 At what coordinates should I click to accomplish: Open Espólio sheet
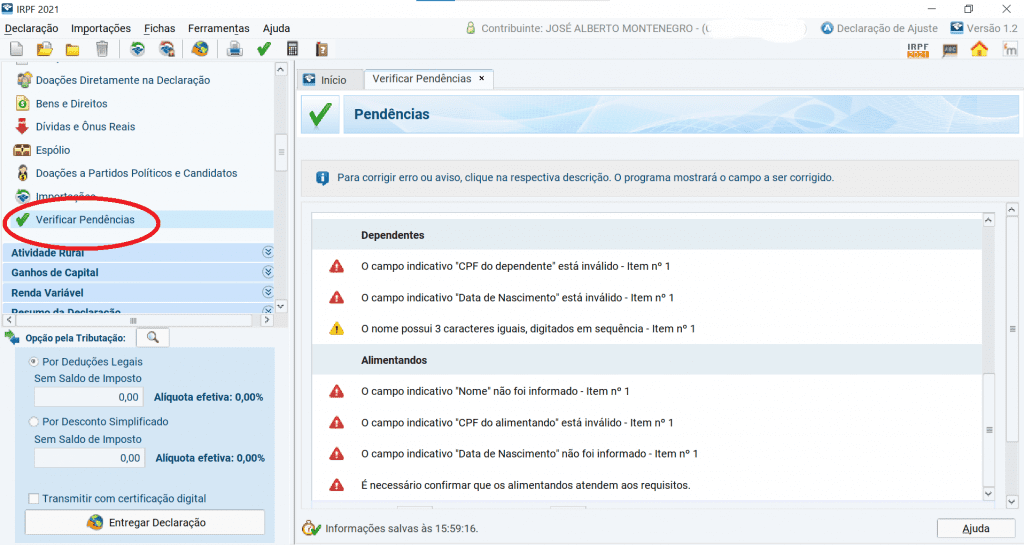pyautogui.click(x=53, y=150)
